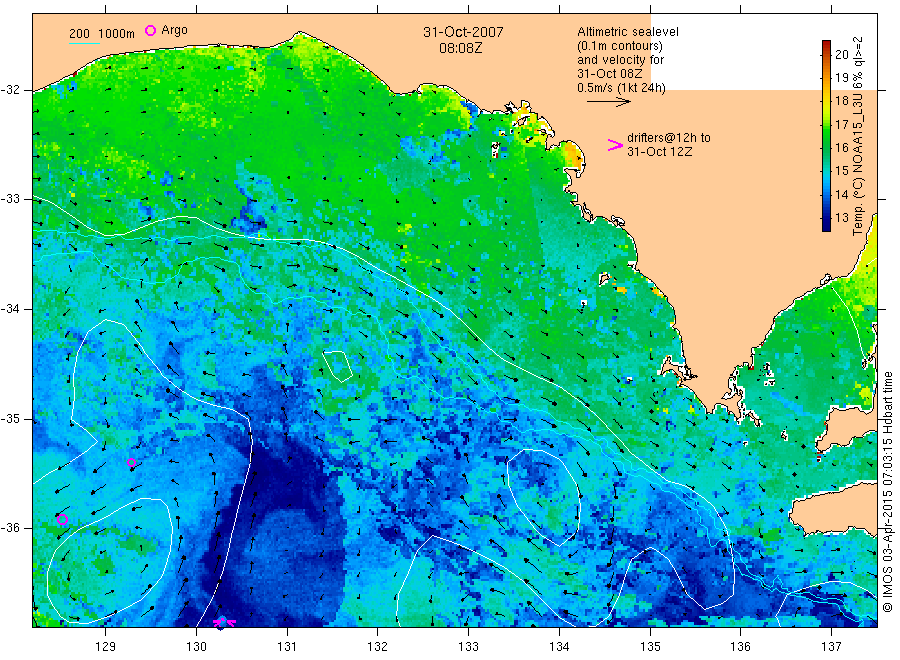Click the longitude label 134
The width and height of the screenshot is (900, 660).
[x=559, y=647]
